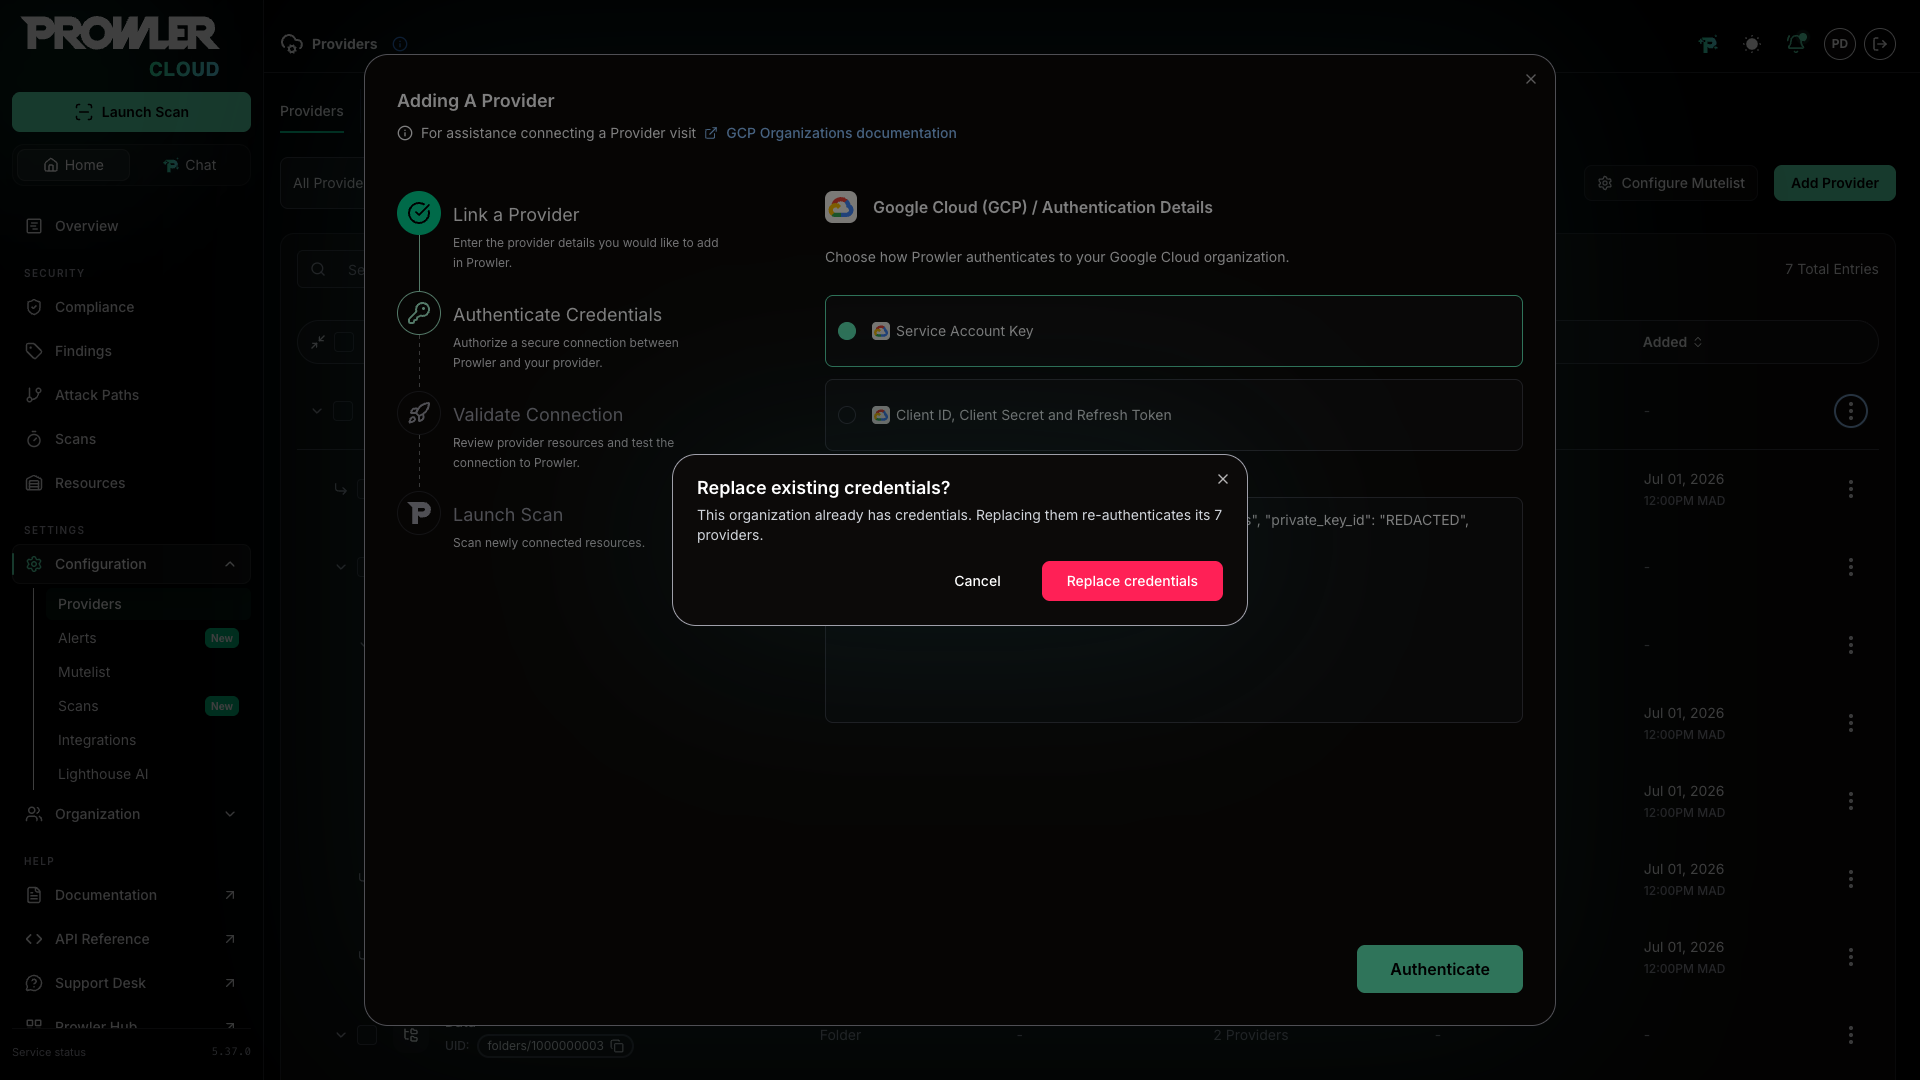Screen dimensions: 1920x1080
Task: Click Replace credentials button
Action: click(1132, 581)
